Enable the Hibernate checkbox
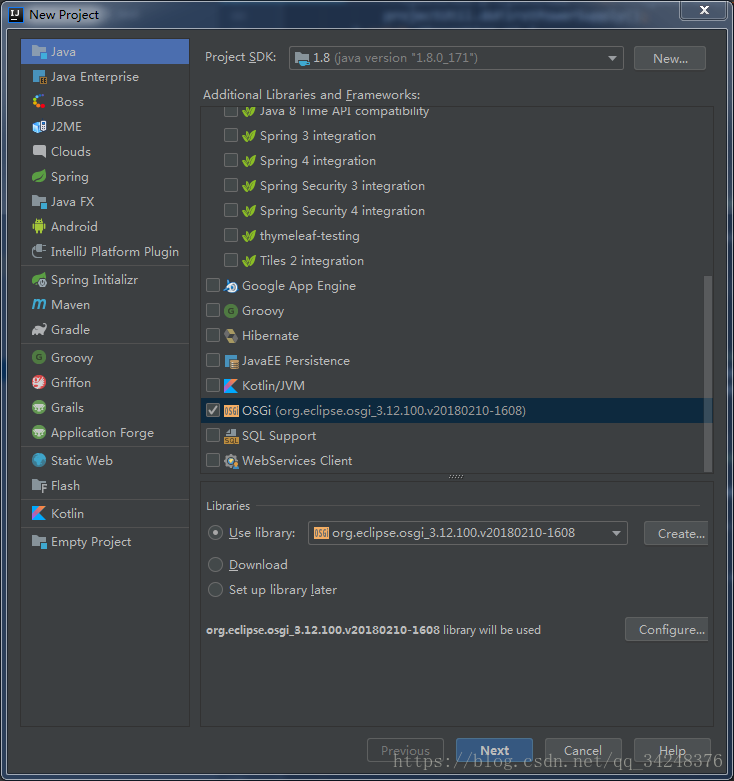This screenshot has width=734, height=781. (213, 335)
